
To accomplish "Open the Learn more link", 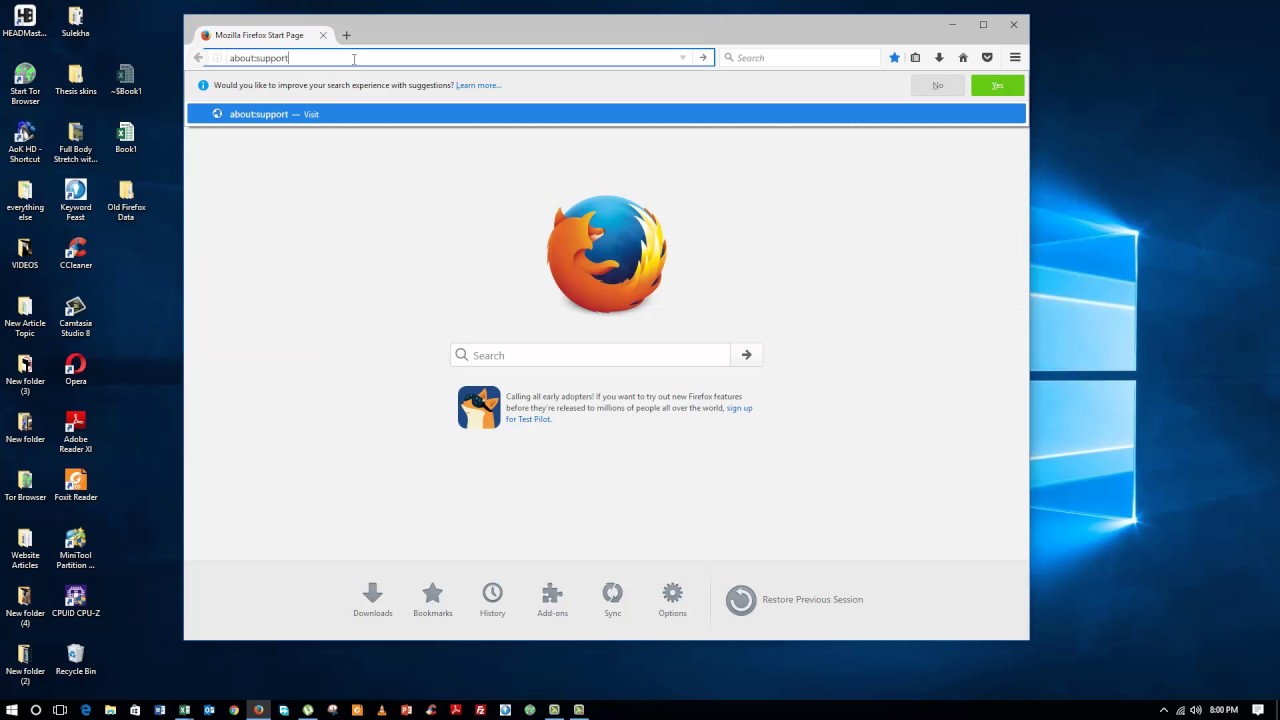I will [478, 85].
